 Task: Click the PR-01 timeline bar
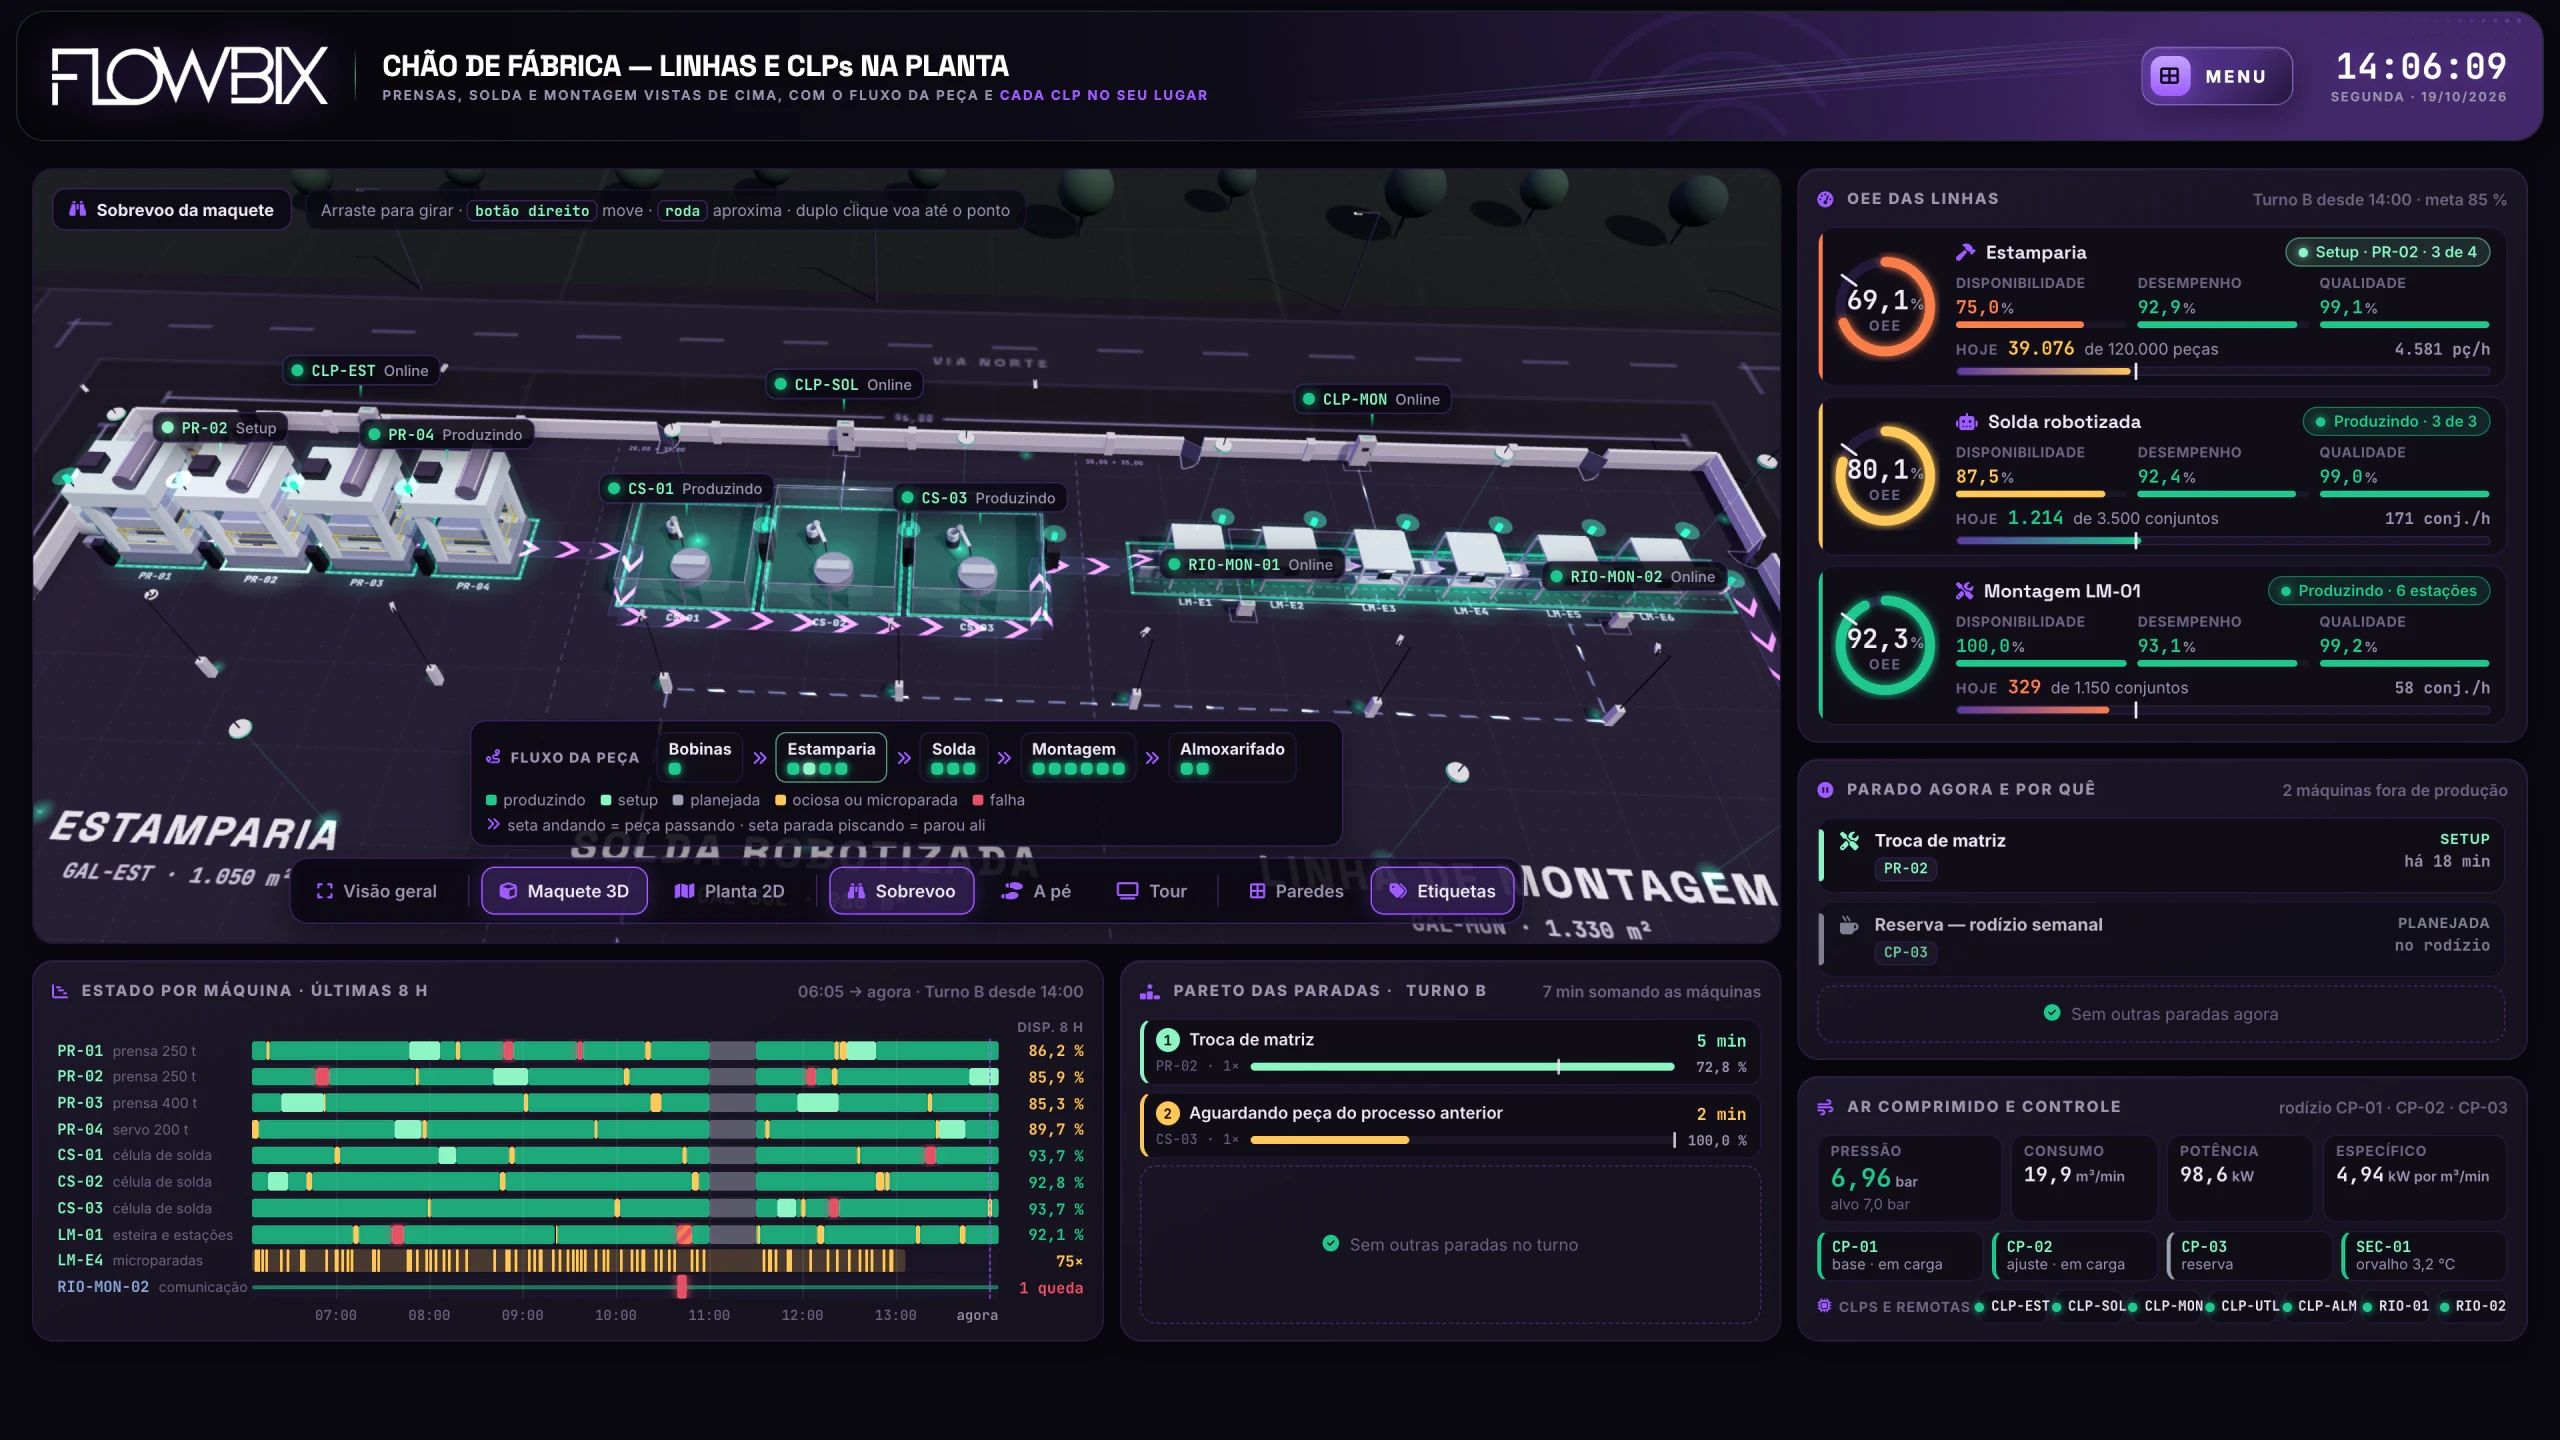pos(625,1050)
